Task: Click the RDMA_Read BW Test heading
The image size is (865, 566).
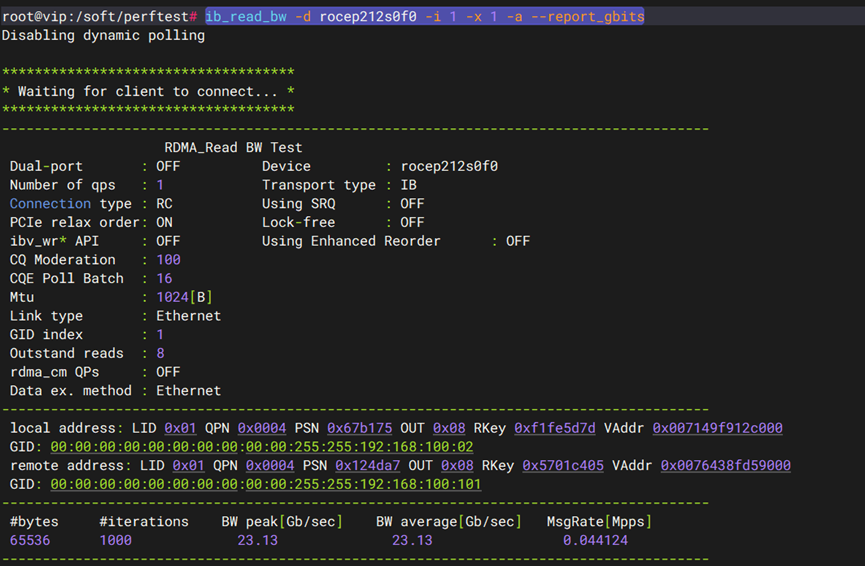Action: (x=233, y=147)
